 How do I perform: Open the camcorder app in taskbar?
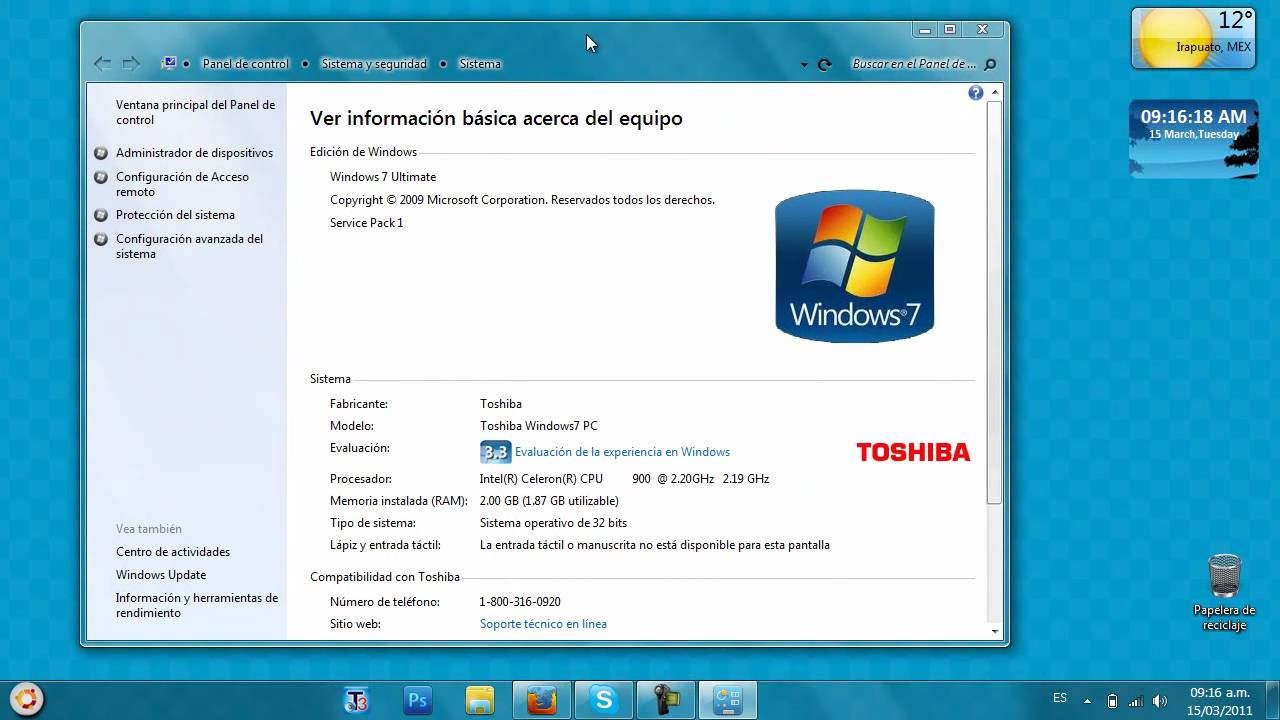[x=666, y=700]
